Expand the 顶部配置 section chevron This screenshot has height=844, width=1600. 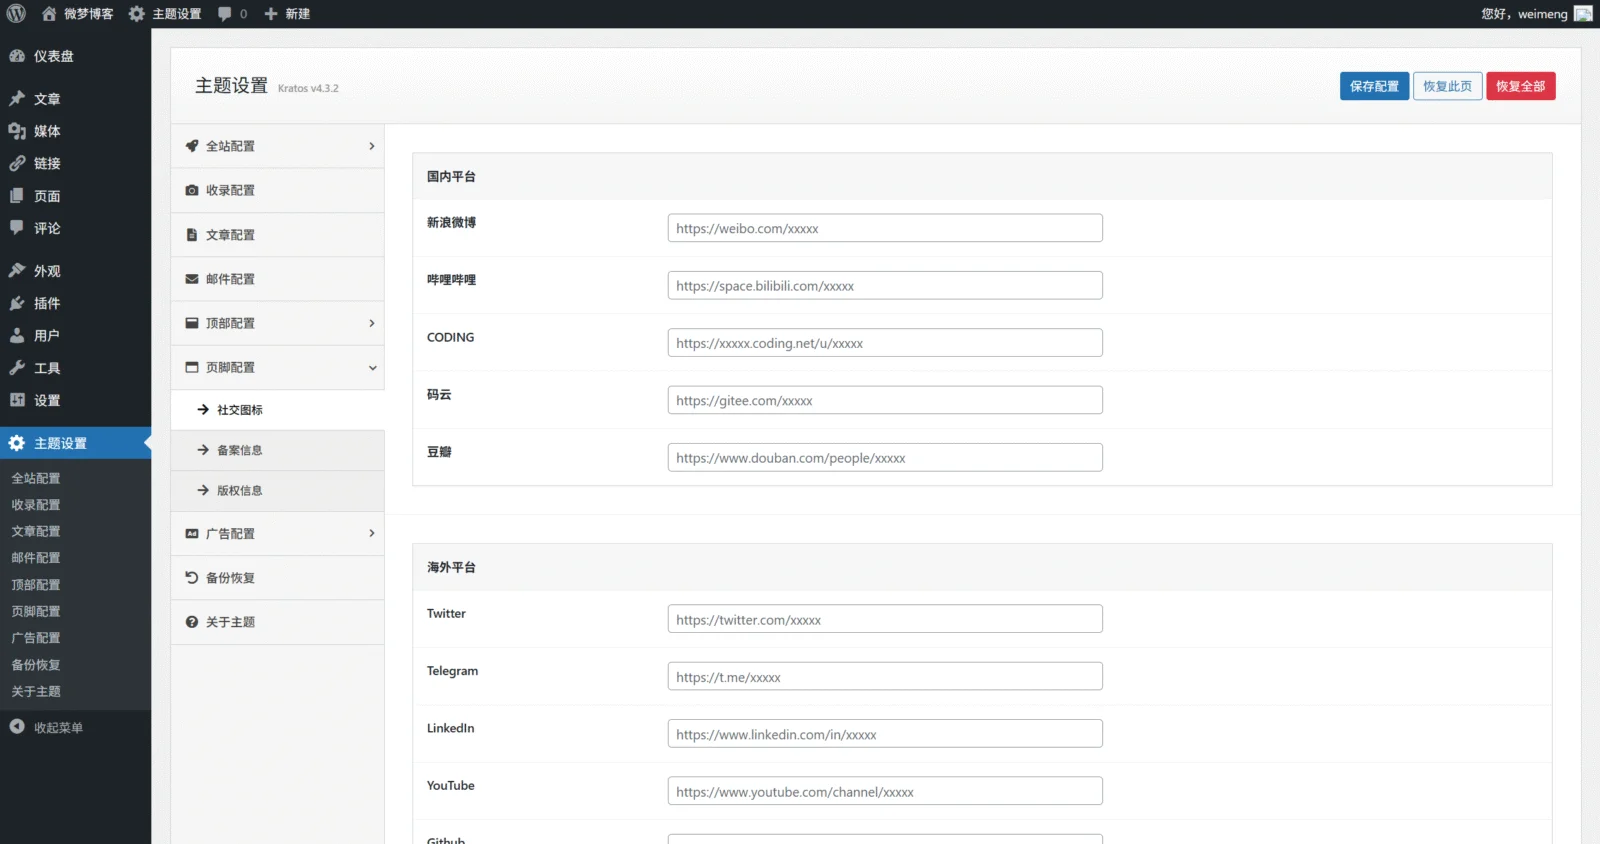pos(372,323)
